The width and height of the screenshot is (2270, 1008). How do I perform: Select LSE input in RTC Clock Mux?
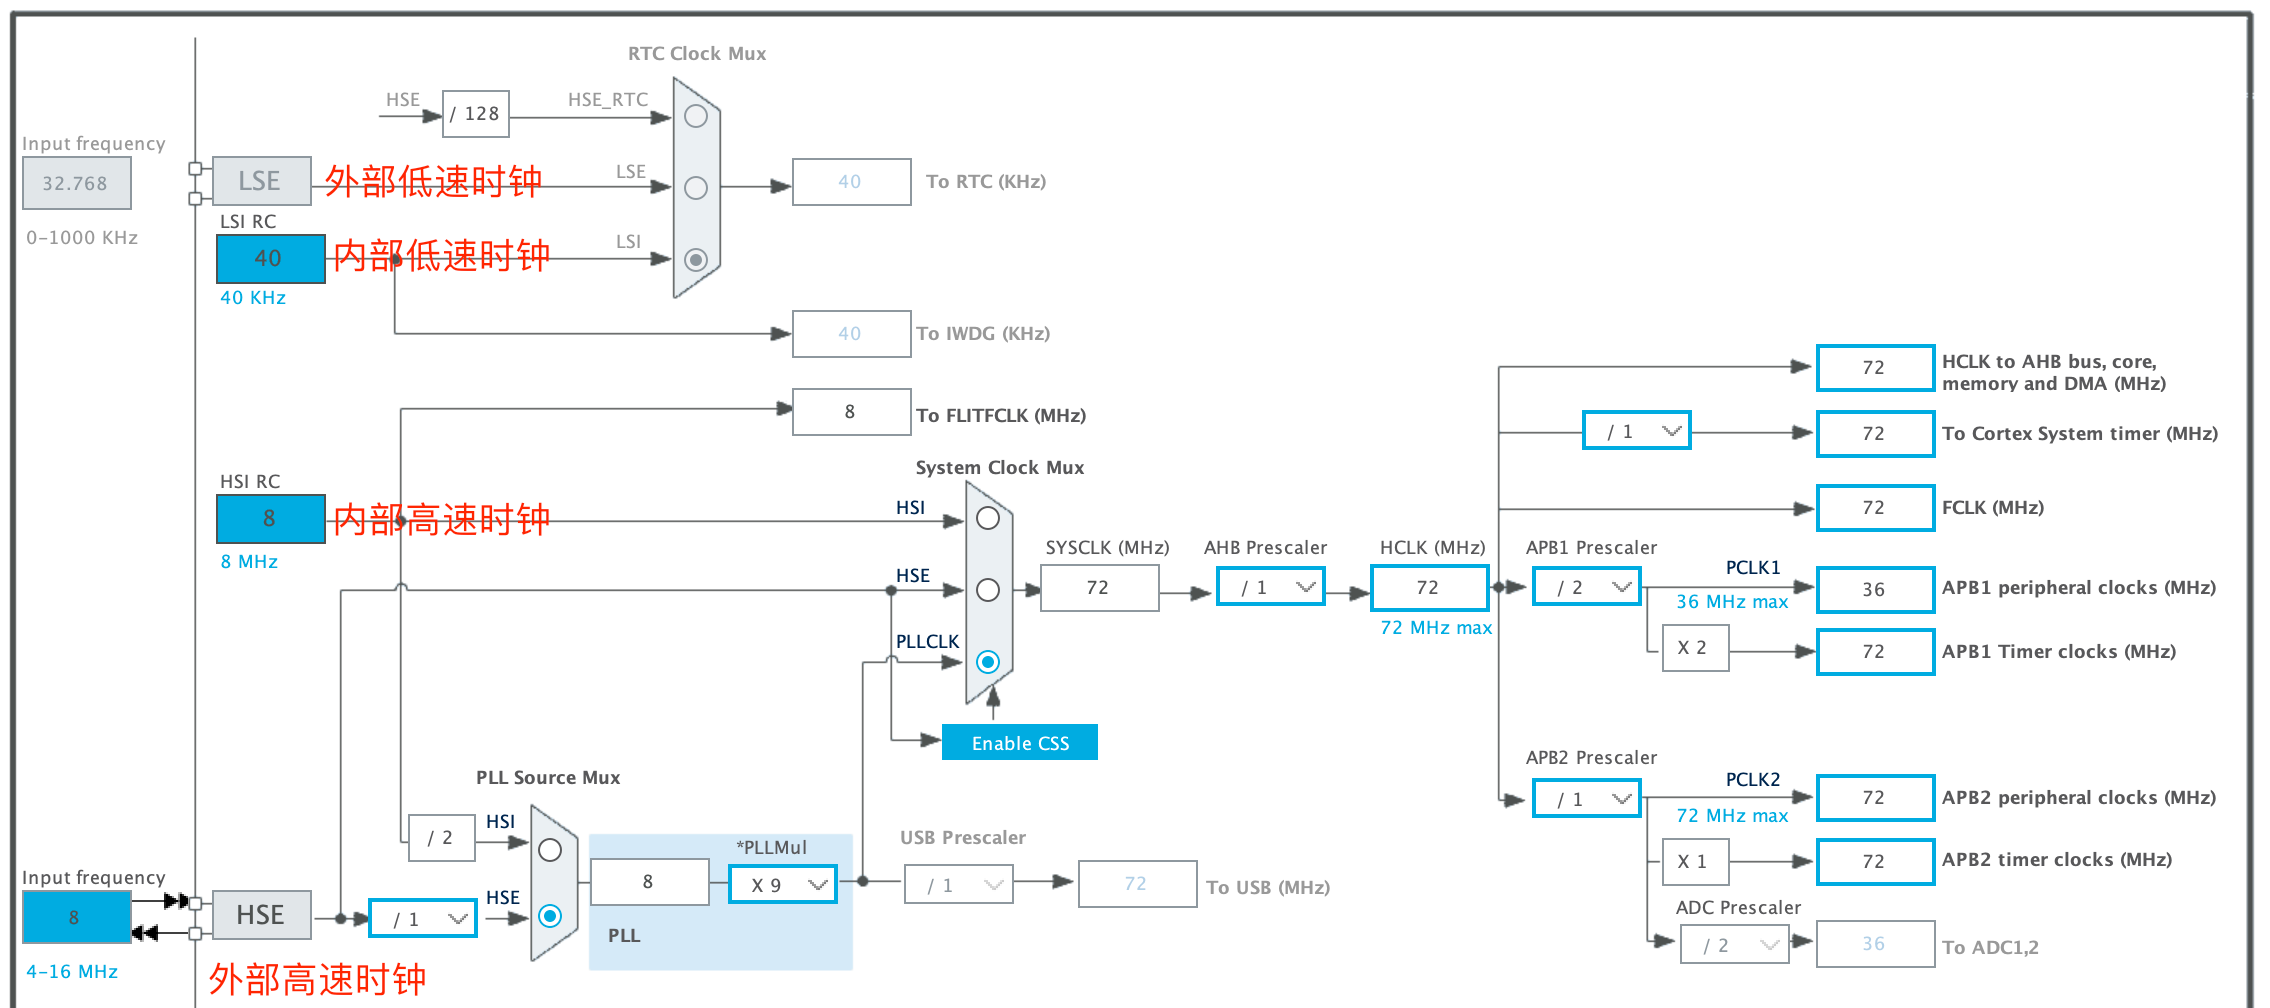[x=696, y=188]
